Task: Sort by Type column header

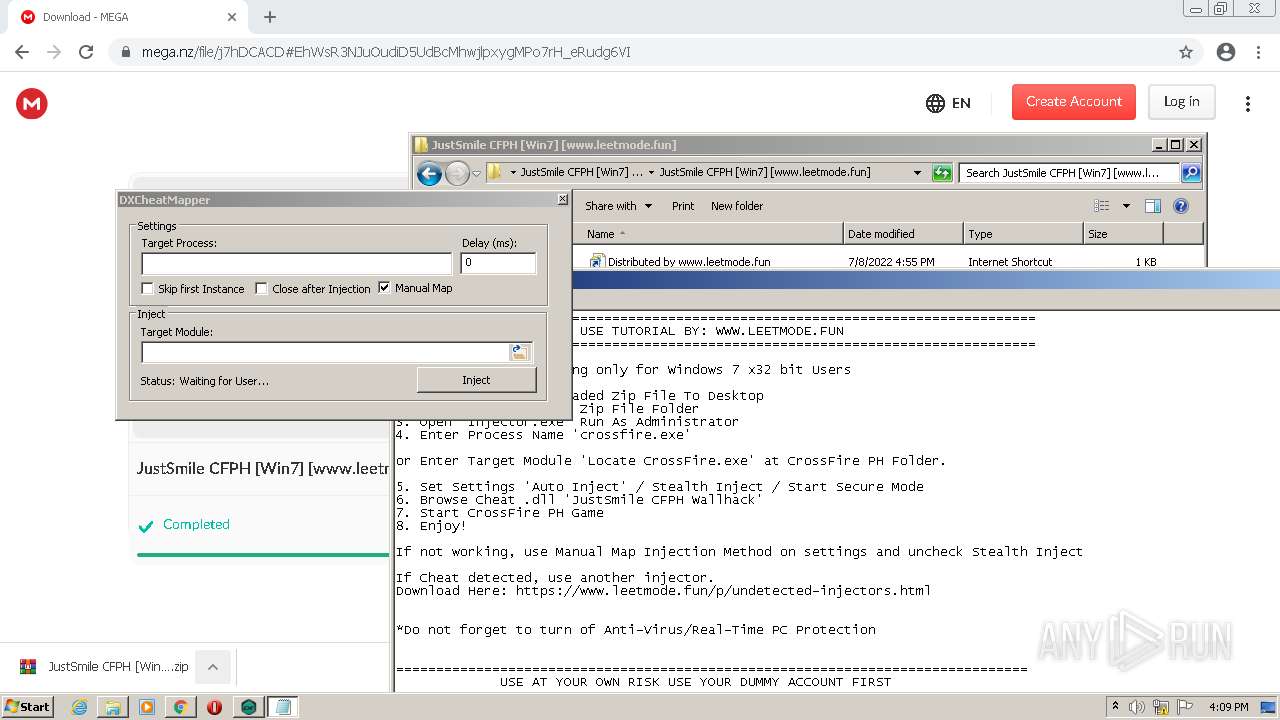Action: [x=1024, y=234]
